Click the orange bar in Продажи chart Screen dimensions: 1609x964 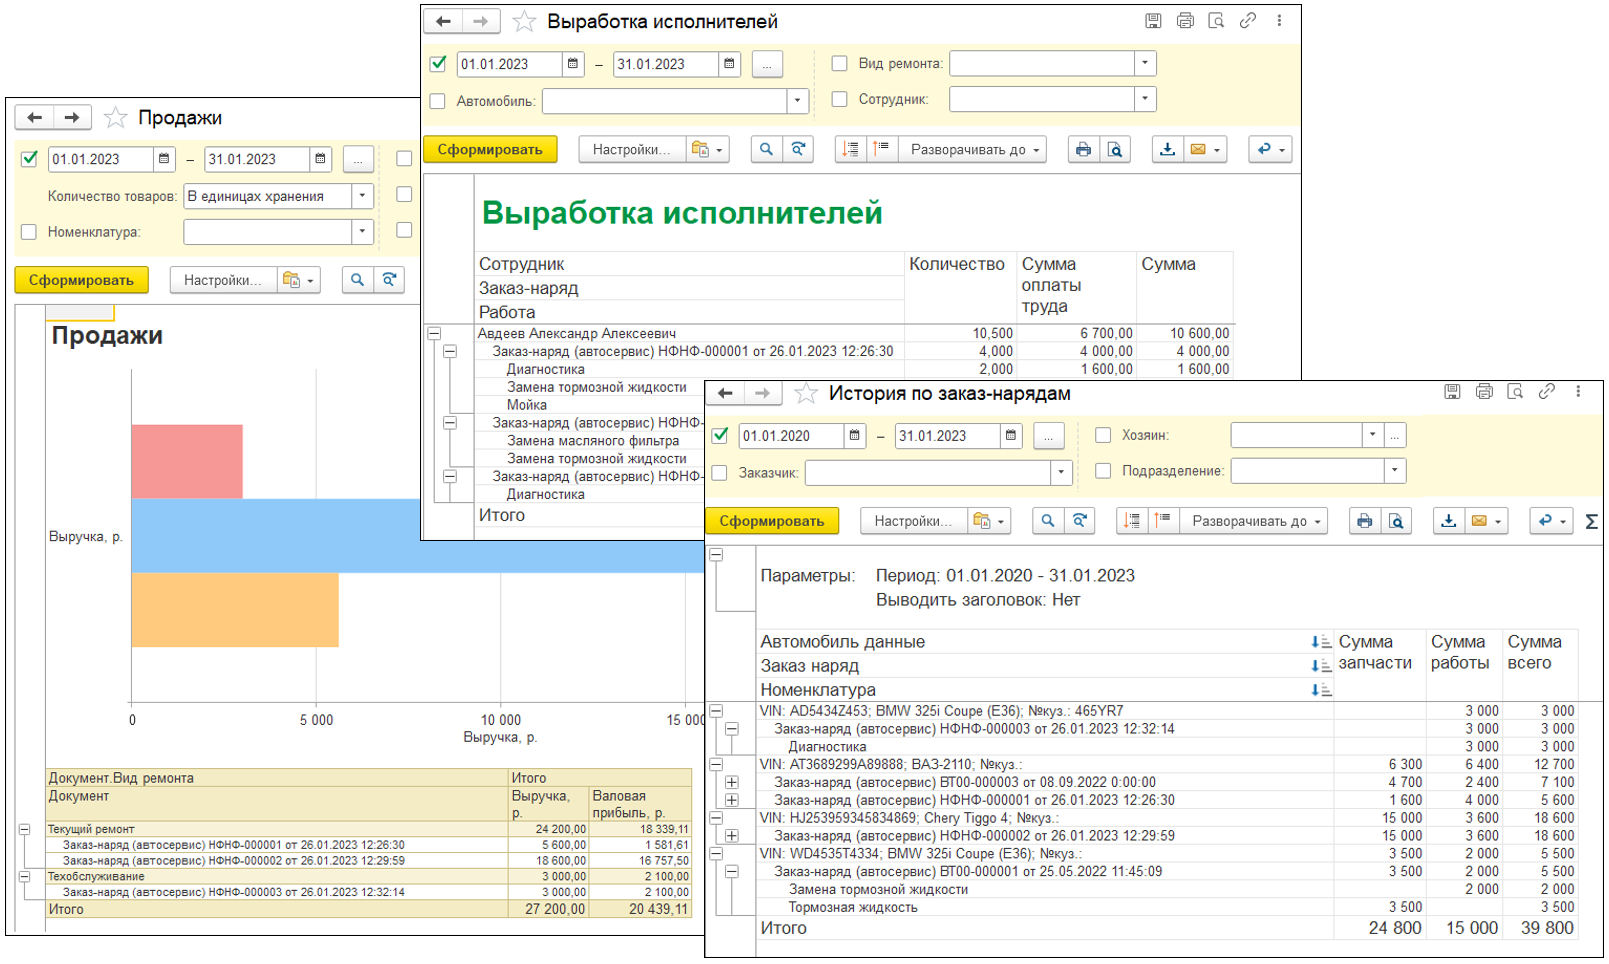(x=234, y=609)
